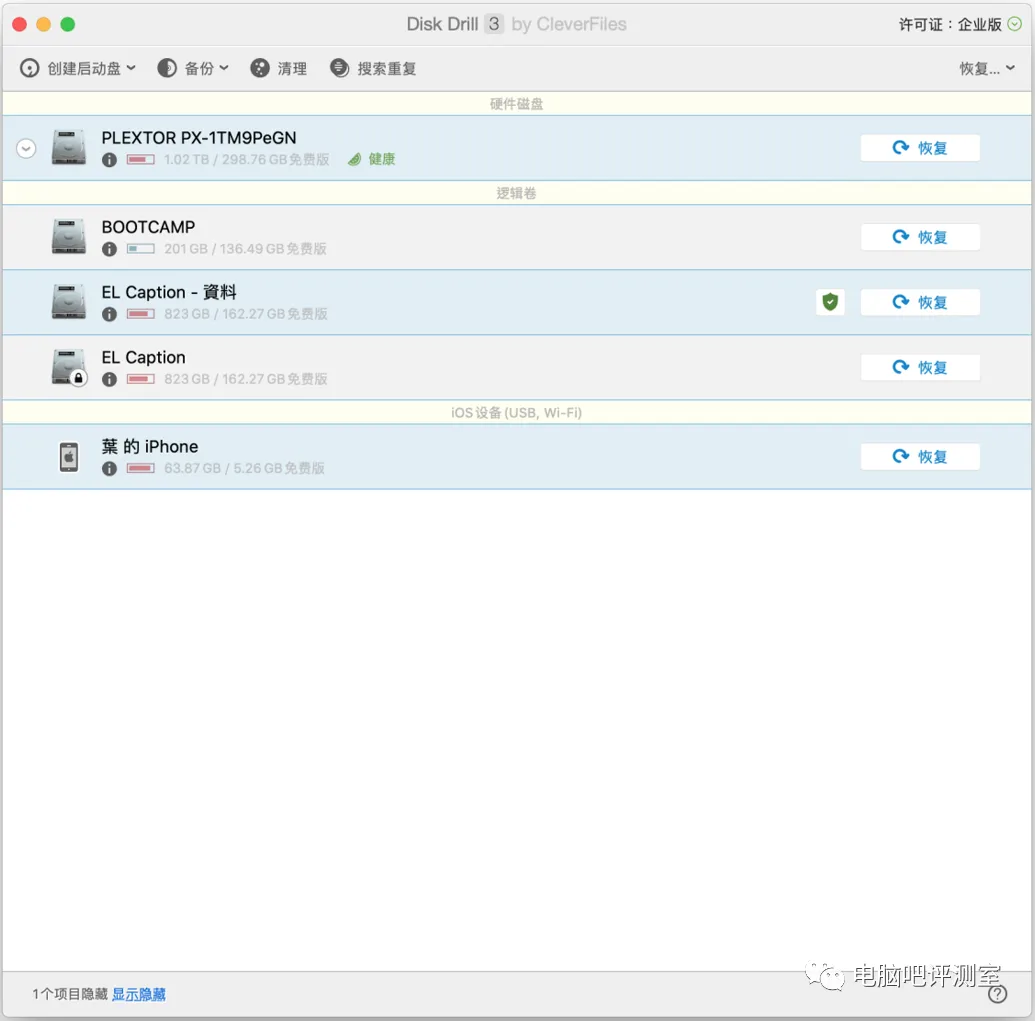Viewport: 1035px width, 1021px height.
Task: Show info for locked EL Caption volume
Action: pyautogui.click(x=110, y=379)
